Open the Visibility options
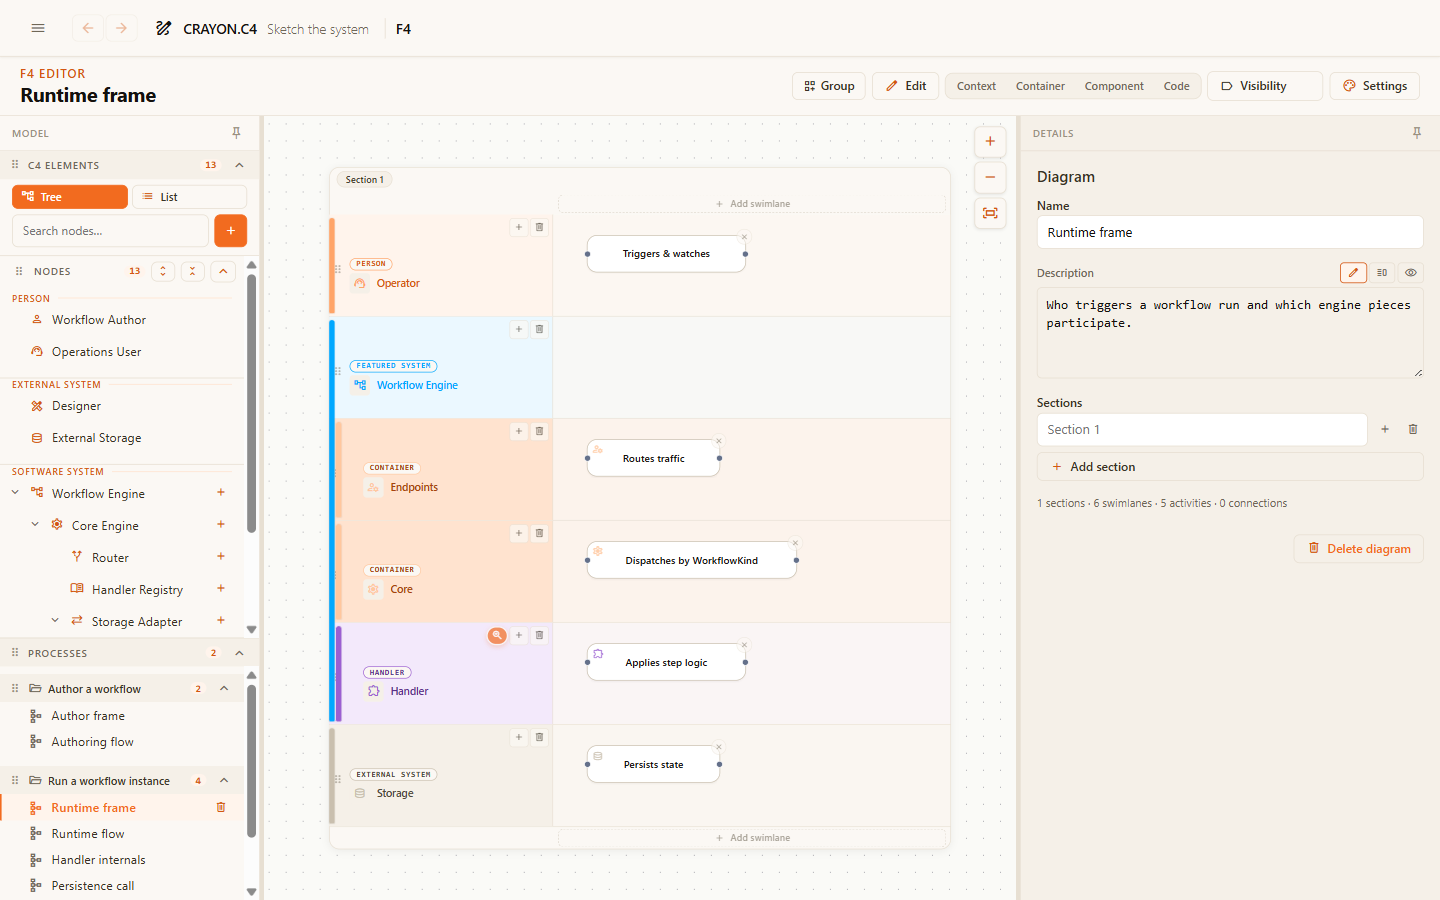This screenshot has width=1440, height=900. click(1264, 86)
